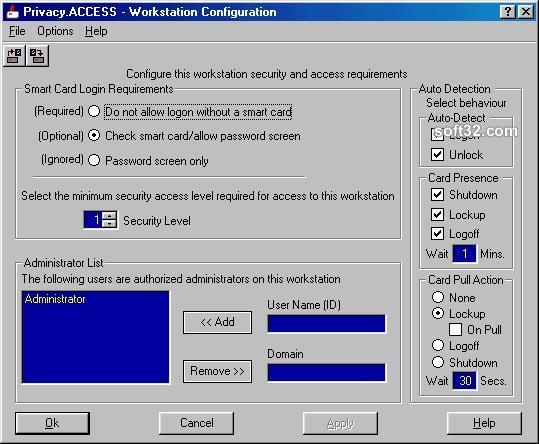The image size is (539, 444).
Task: Click the Wait minutes field
Action: click(x=464, y=254)
